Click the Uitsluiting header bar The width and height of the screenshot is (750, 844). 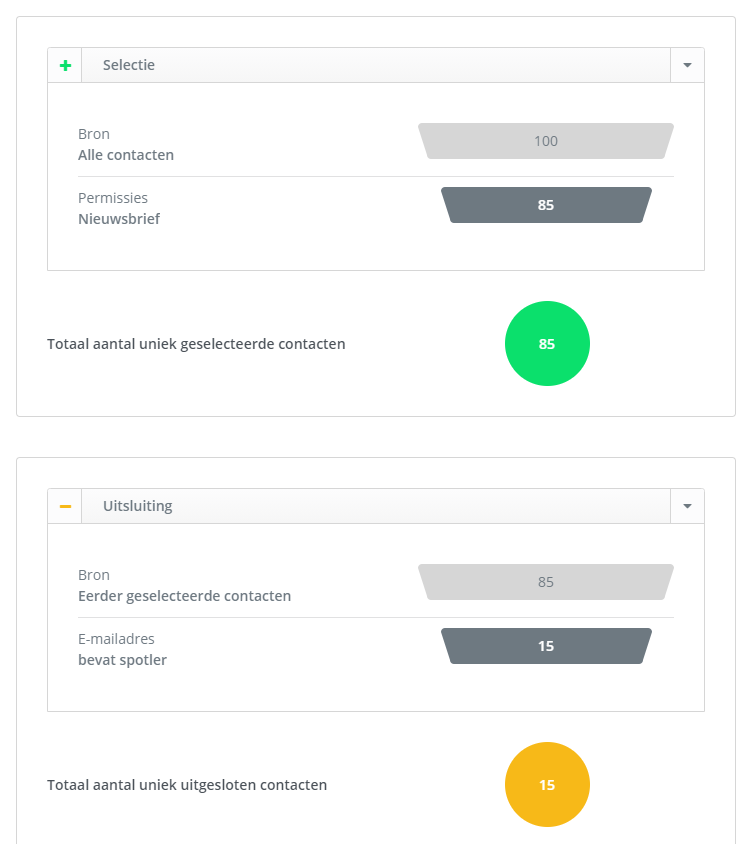point(376,506)
